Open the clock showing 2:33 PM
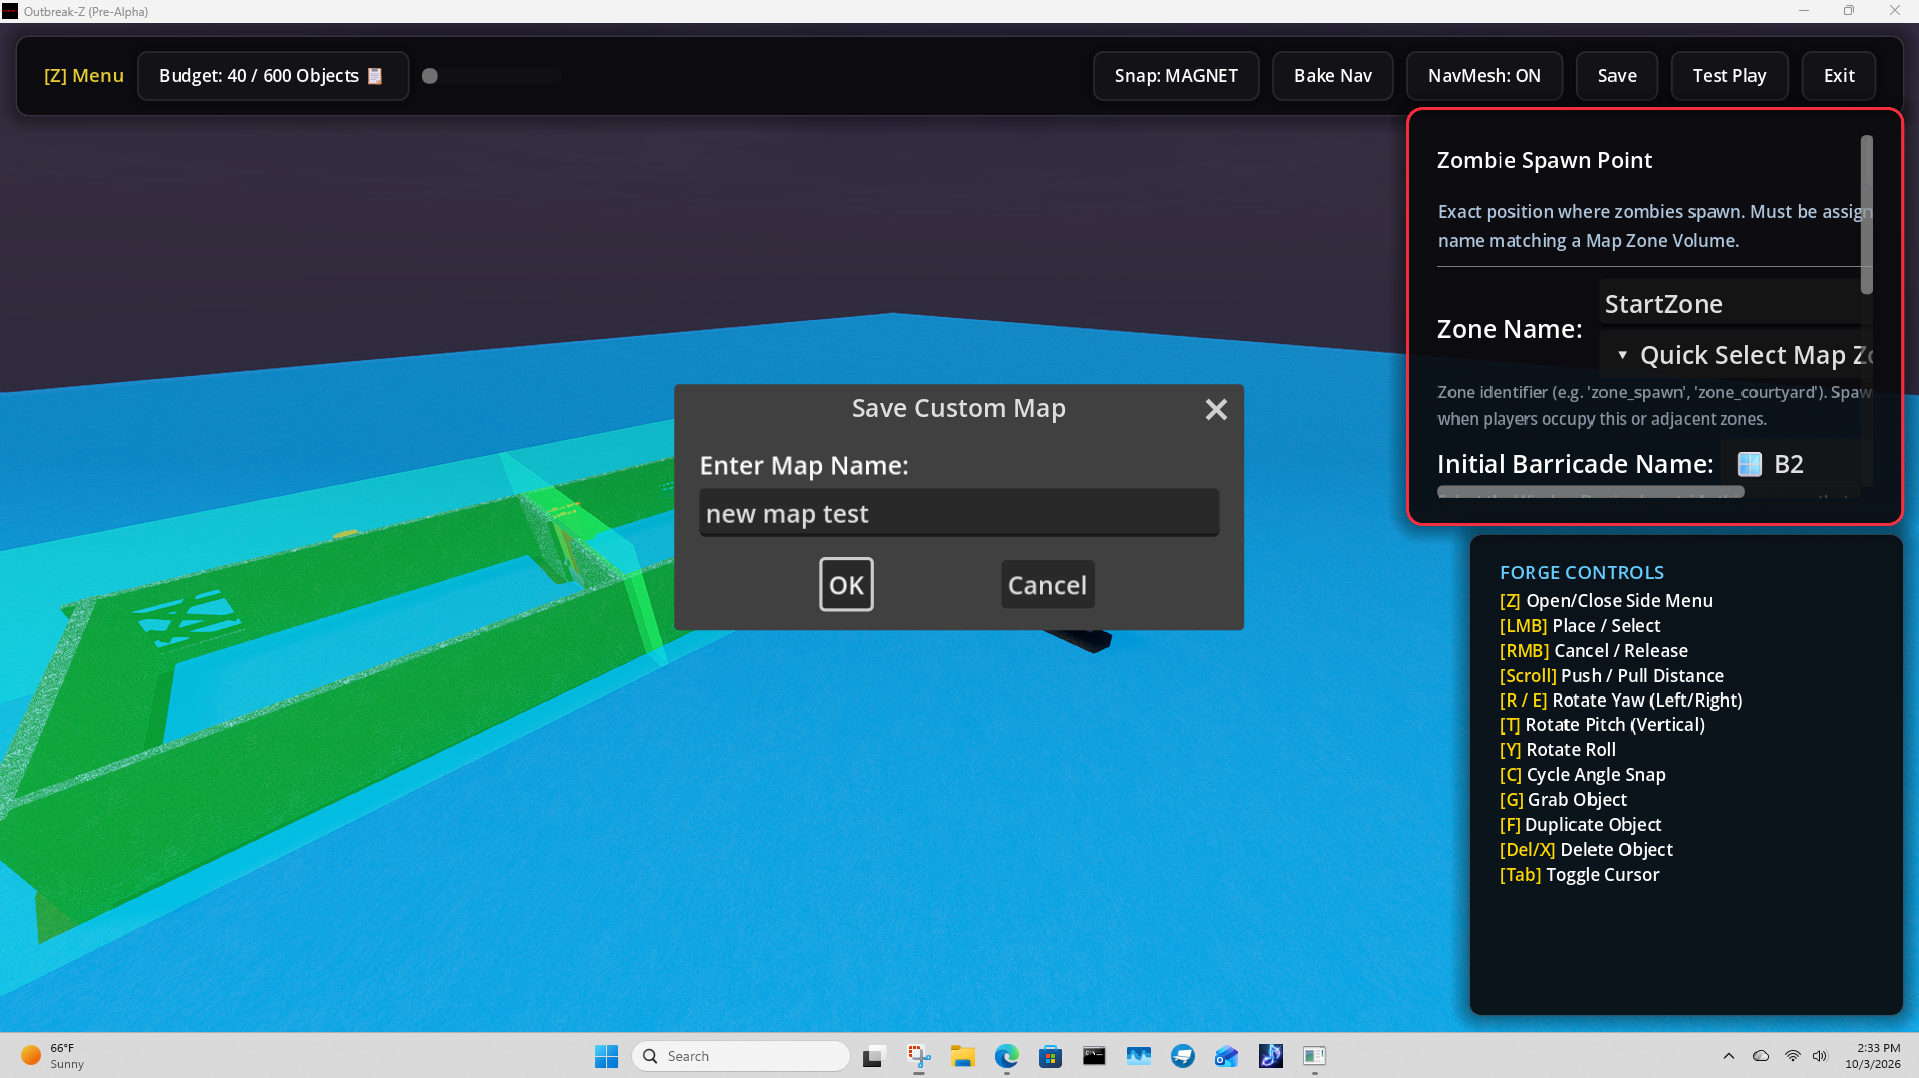Viewport: 1919px width, 1078px height. click(x=1873, y=1056)
